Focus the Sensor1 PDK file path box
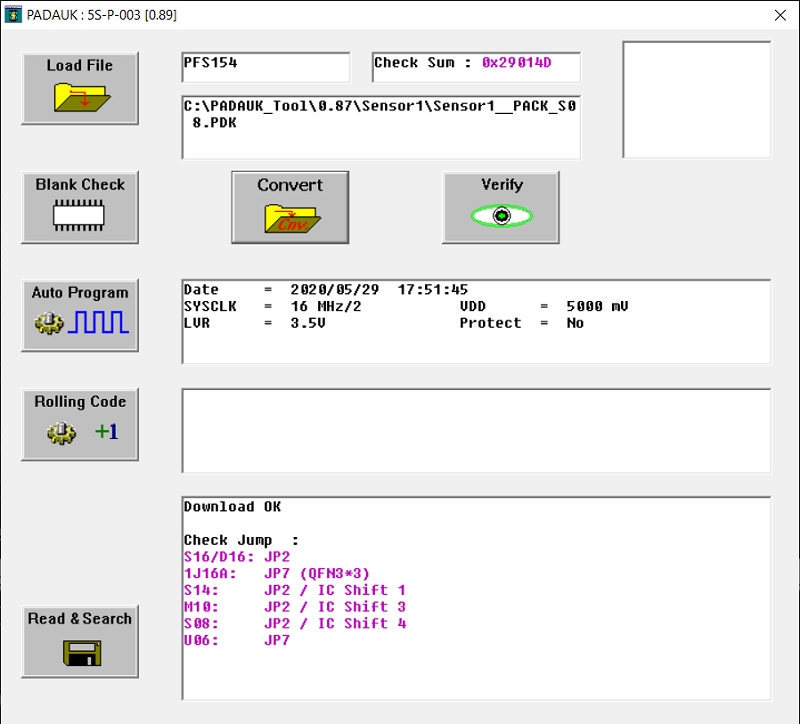The height and width of the screenshot is (724, 800). point(380,126)
